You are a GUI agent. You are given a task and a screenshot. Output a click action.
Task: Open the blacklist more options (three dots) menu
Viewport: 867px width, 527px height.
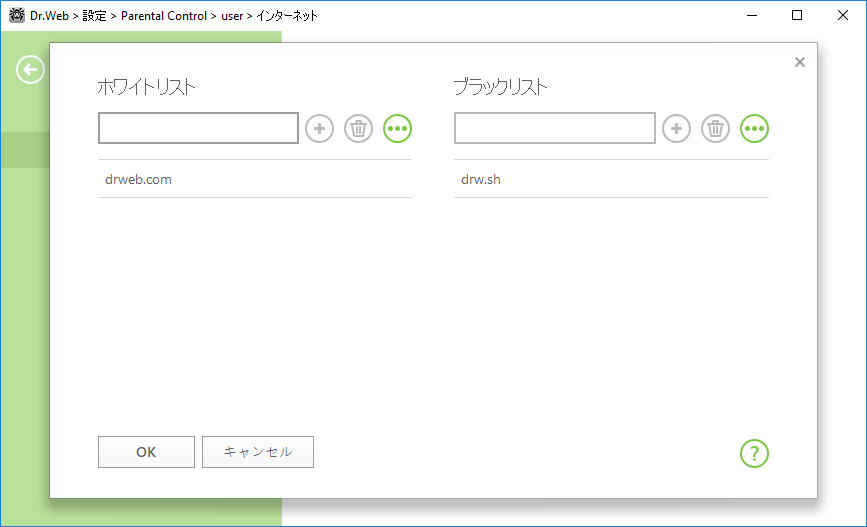tap(755, 129)
